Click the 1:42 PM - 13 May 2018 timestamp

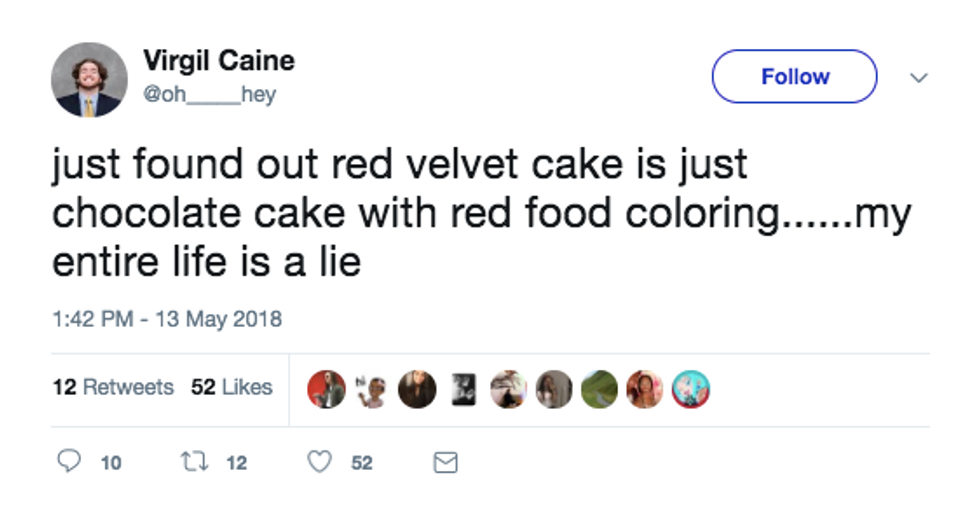[x=167, y=319]
